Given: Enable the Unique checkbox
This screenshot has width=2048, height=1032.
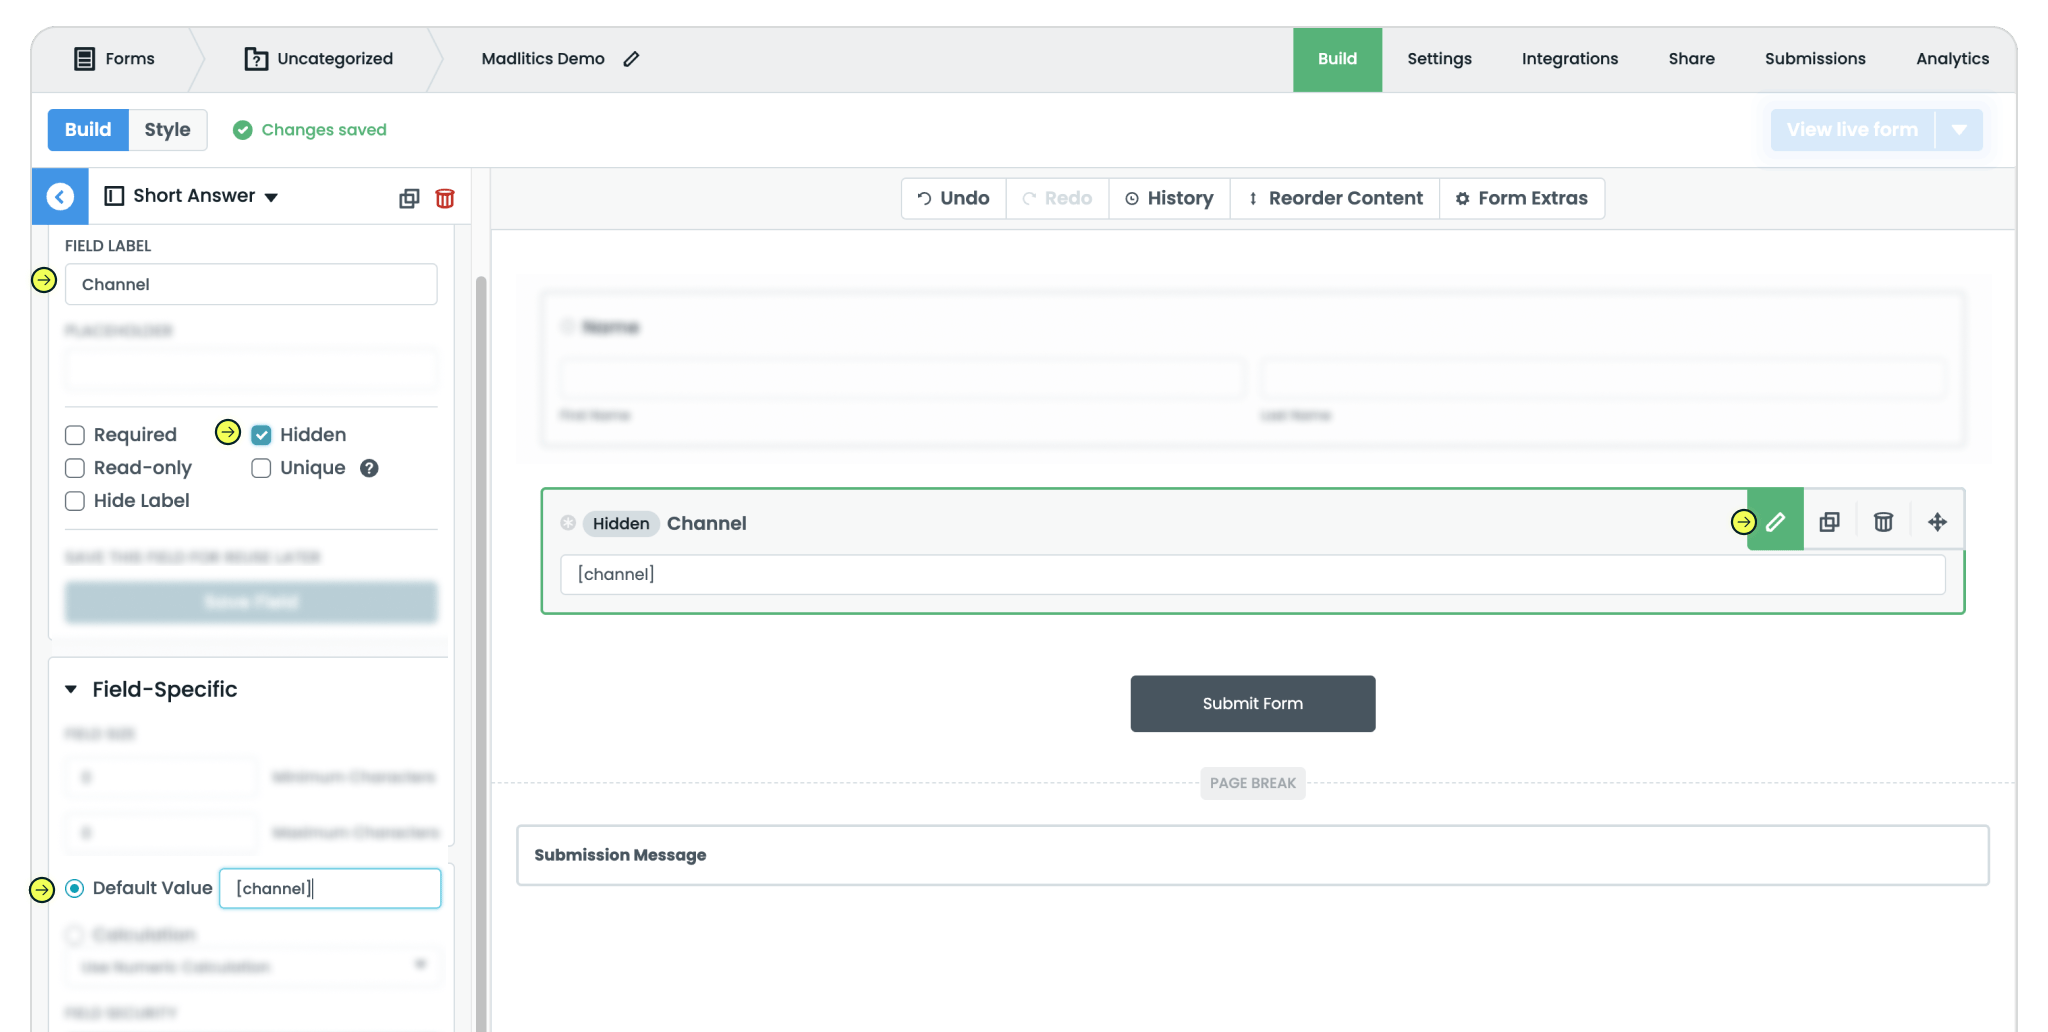Looking at the screenshot, I should [261, 468].
